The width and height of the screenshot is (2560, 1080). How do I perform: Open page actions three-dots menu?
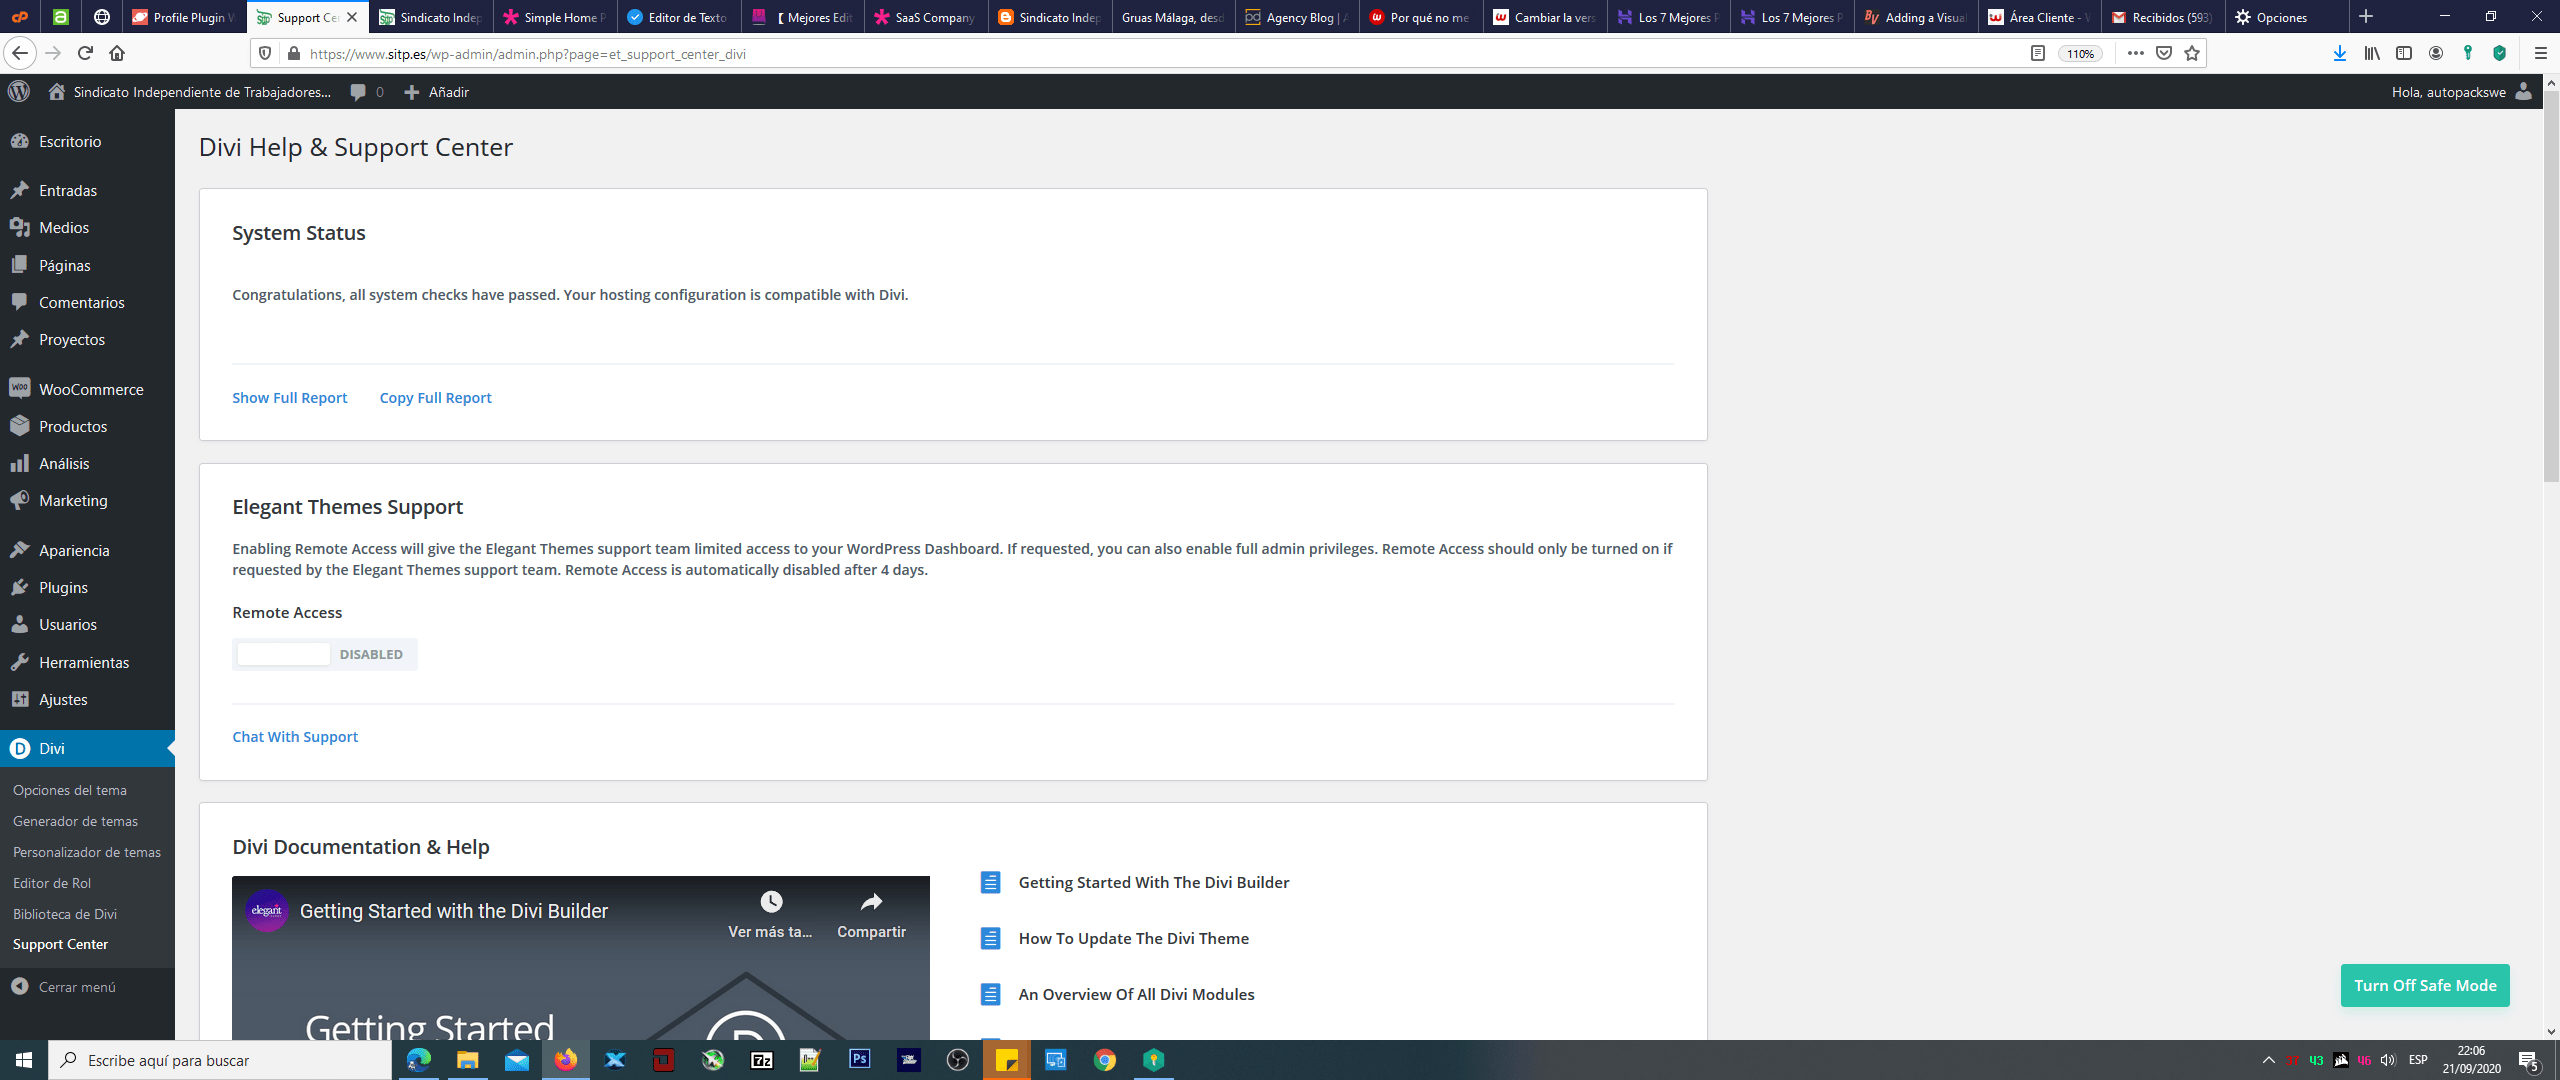(x=2135, y=54)
